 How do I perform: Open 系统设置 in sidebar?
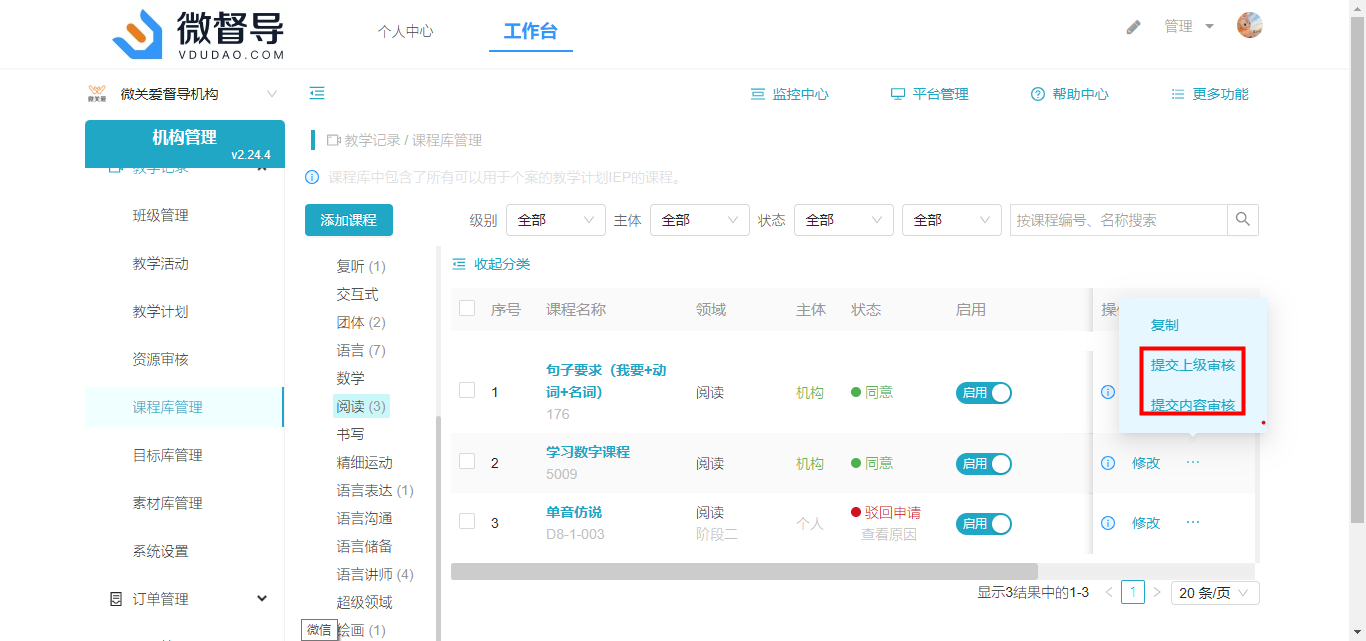(x=160, y=551)
